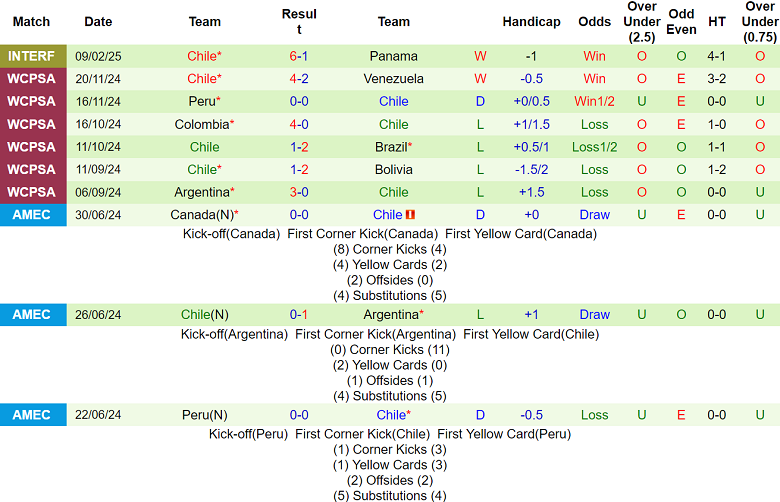780x502 pixels.
Task: Select the WCPSA label dated 16/11/24
Action: (x=33, y=101)
